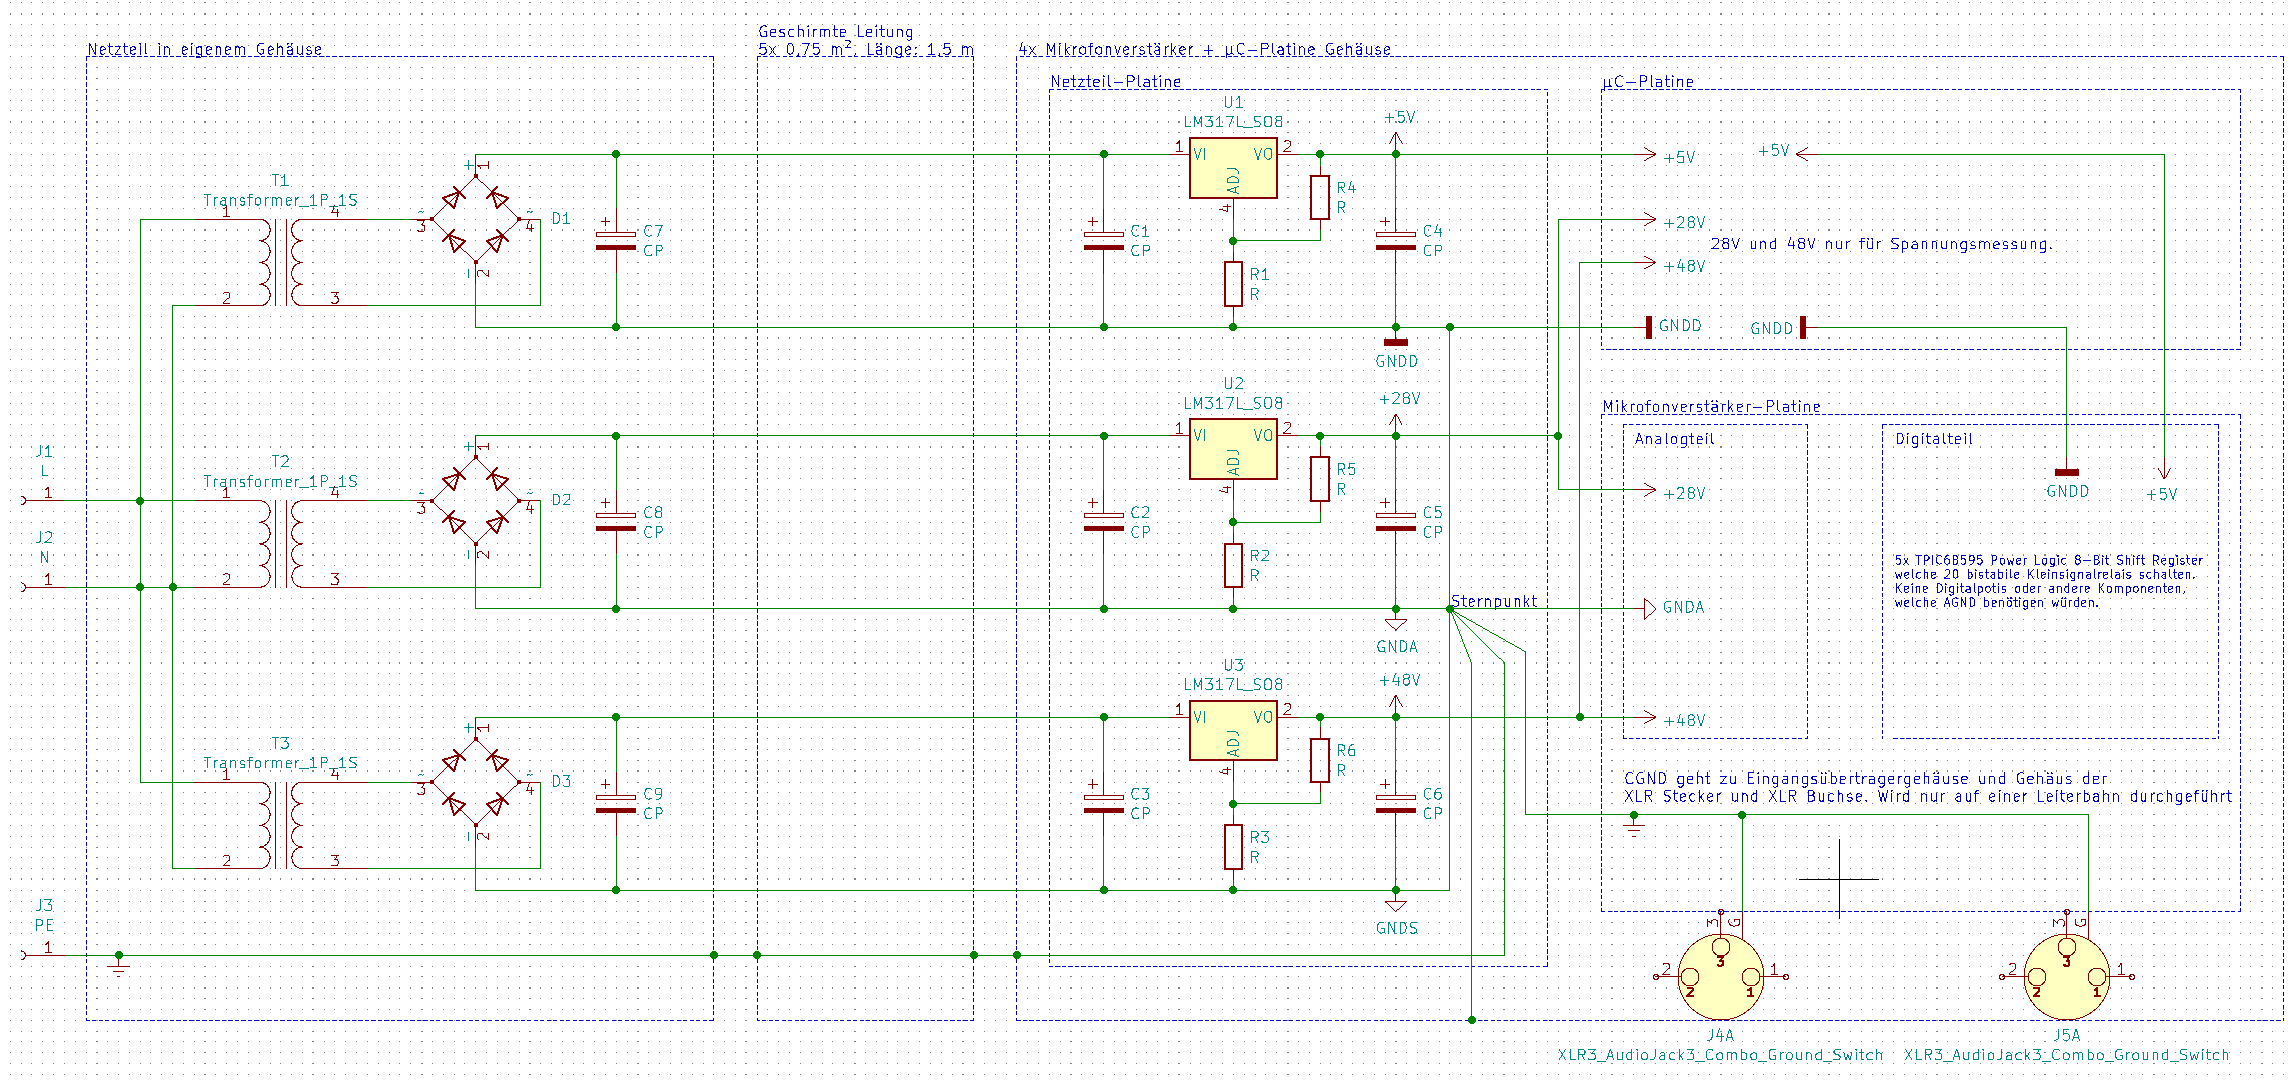Click capacitor C7 symbol
Screen dimensions: 2293x1083
click(x=616, y=240)
